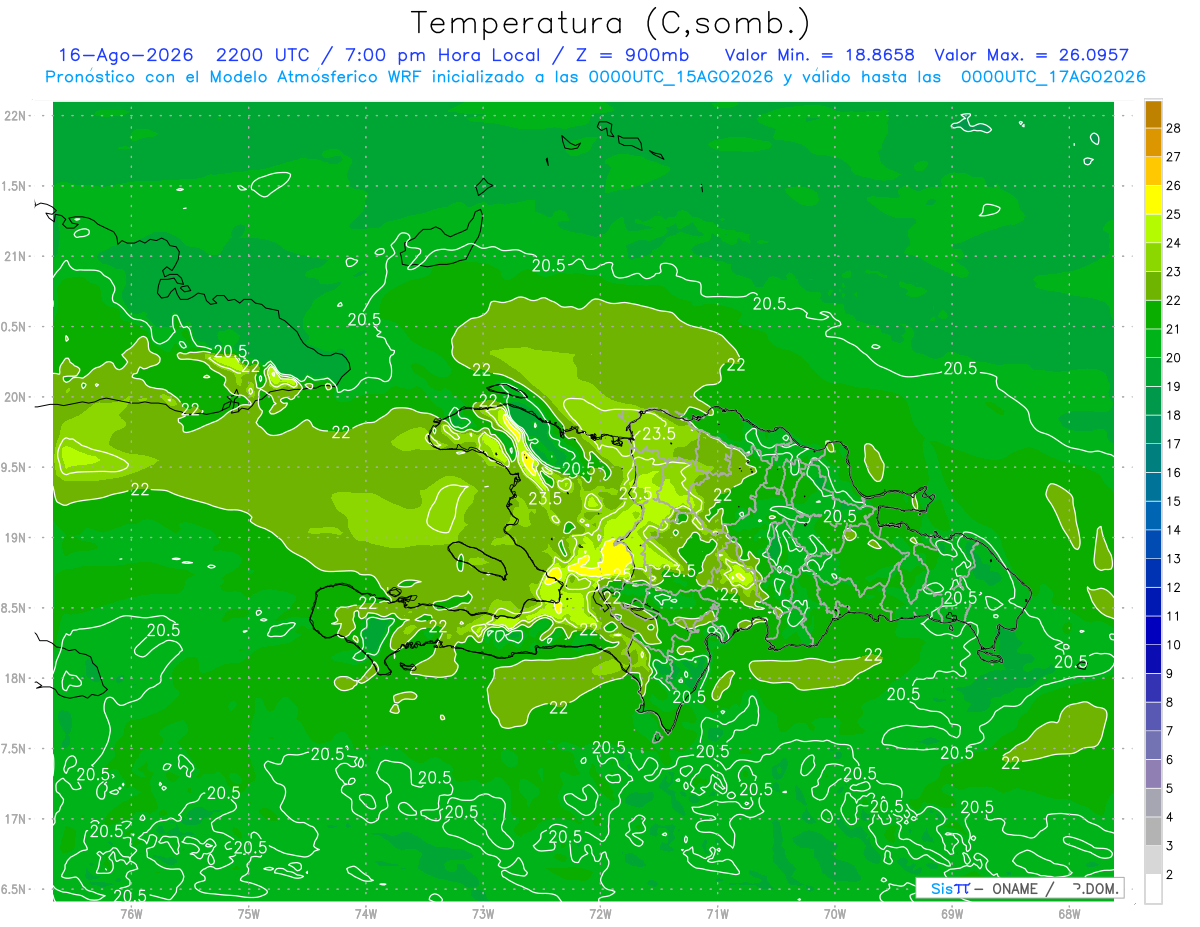
Task: Click color bar label "13"
Action: (x=1174, y=558)
